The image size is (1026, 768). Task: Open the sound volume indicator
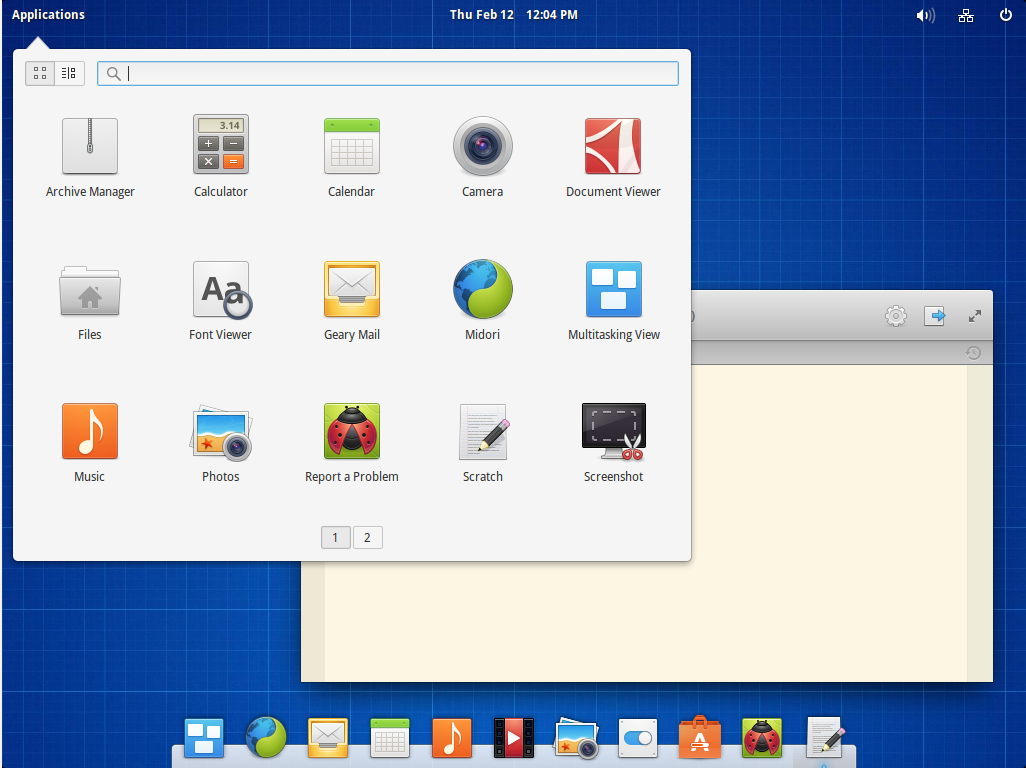[925, 15]
